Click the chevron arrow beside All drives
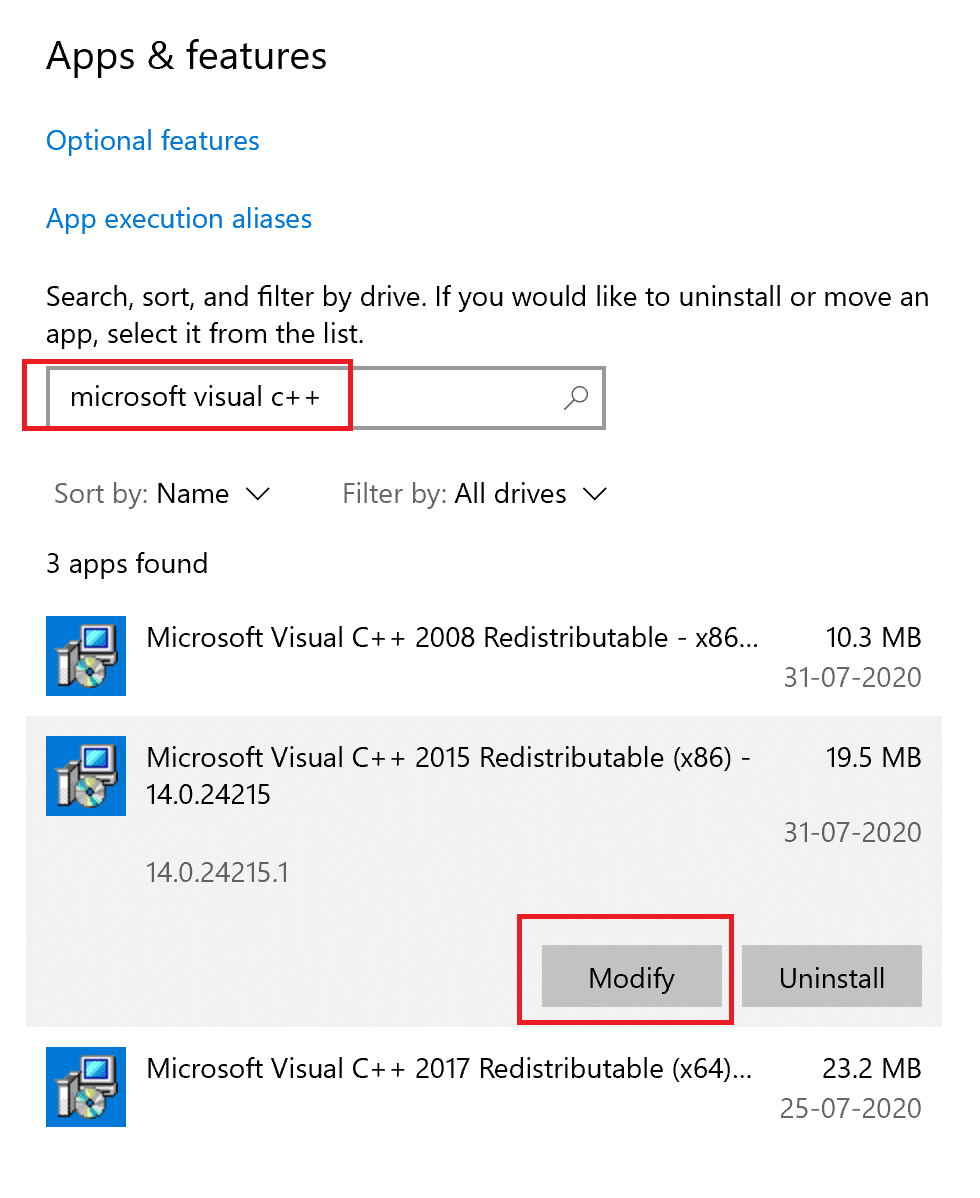 point(595,494)
